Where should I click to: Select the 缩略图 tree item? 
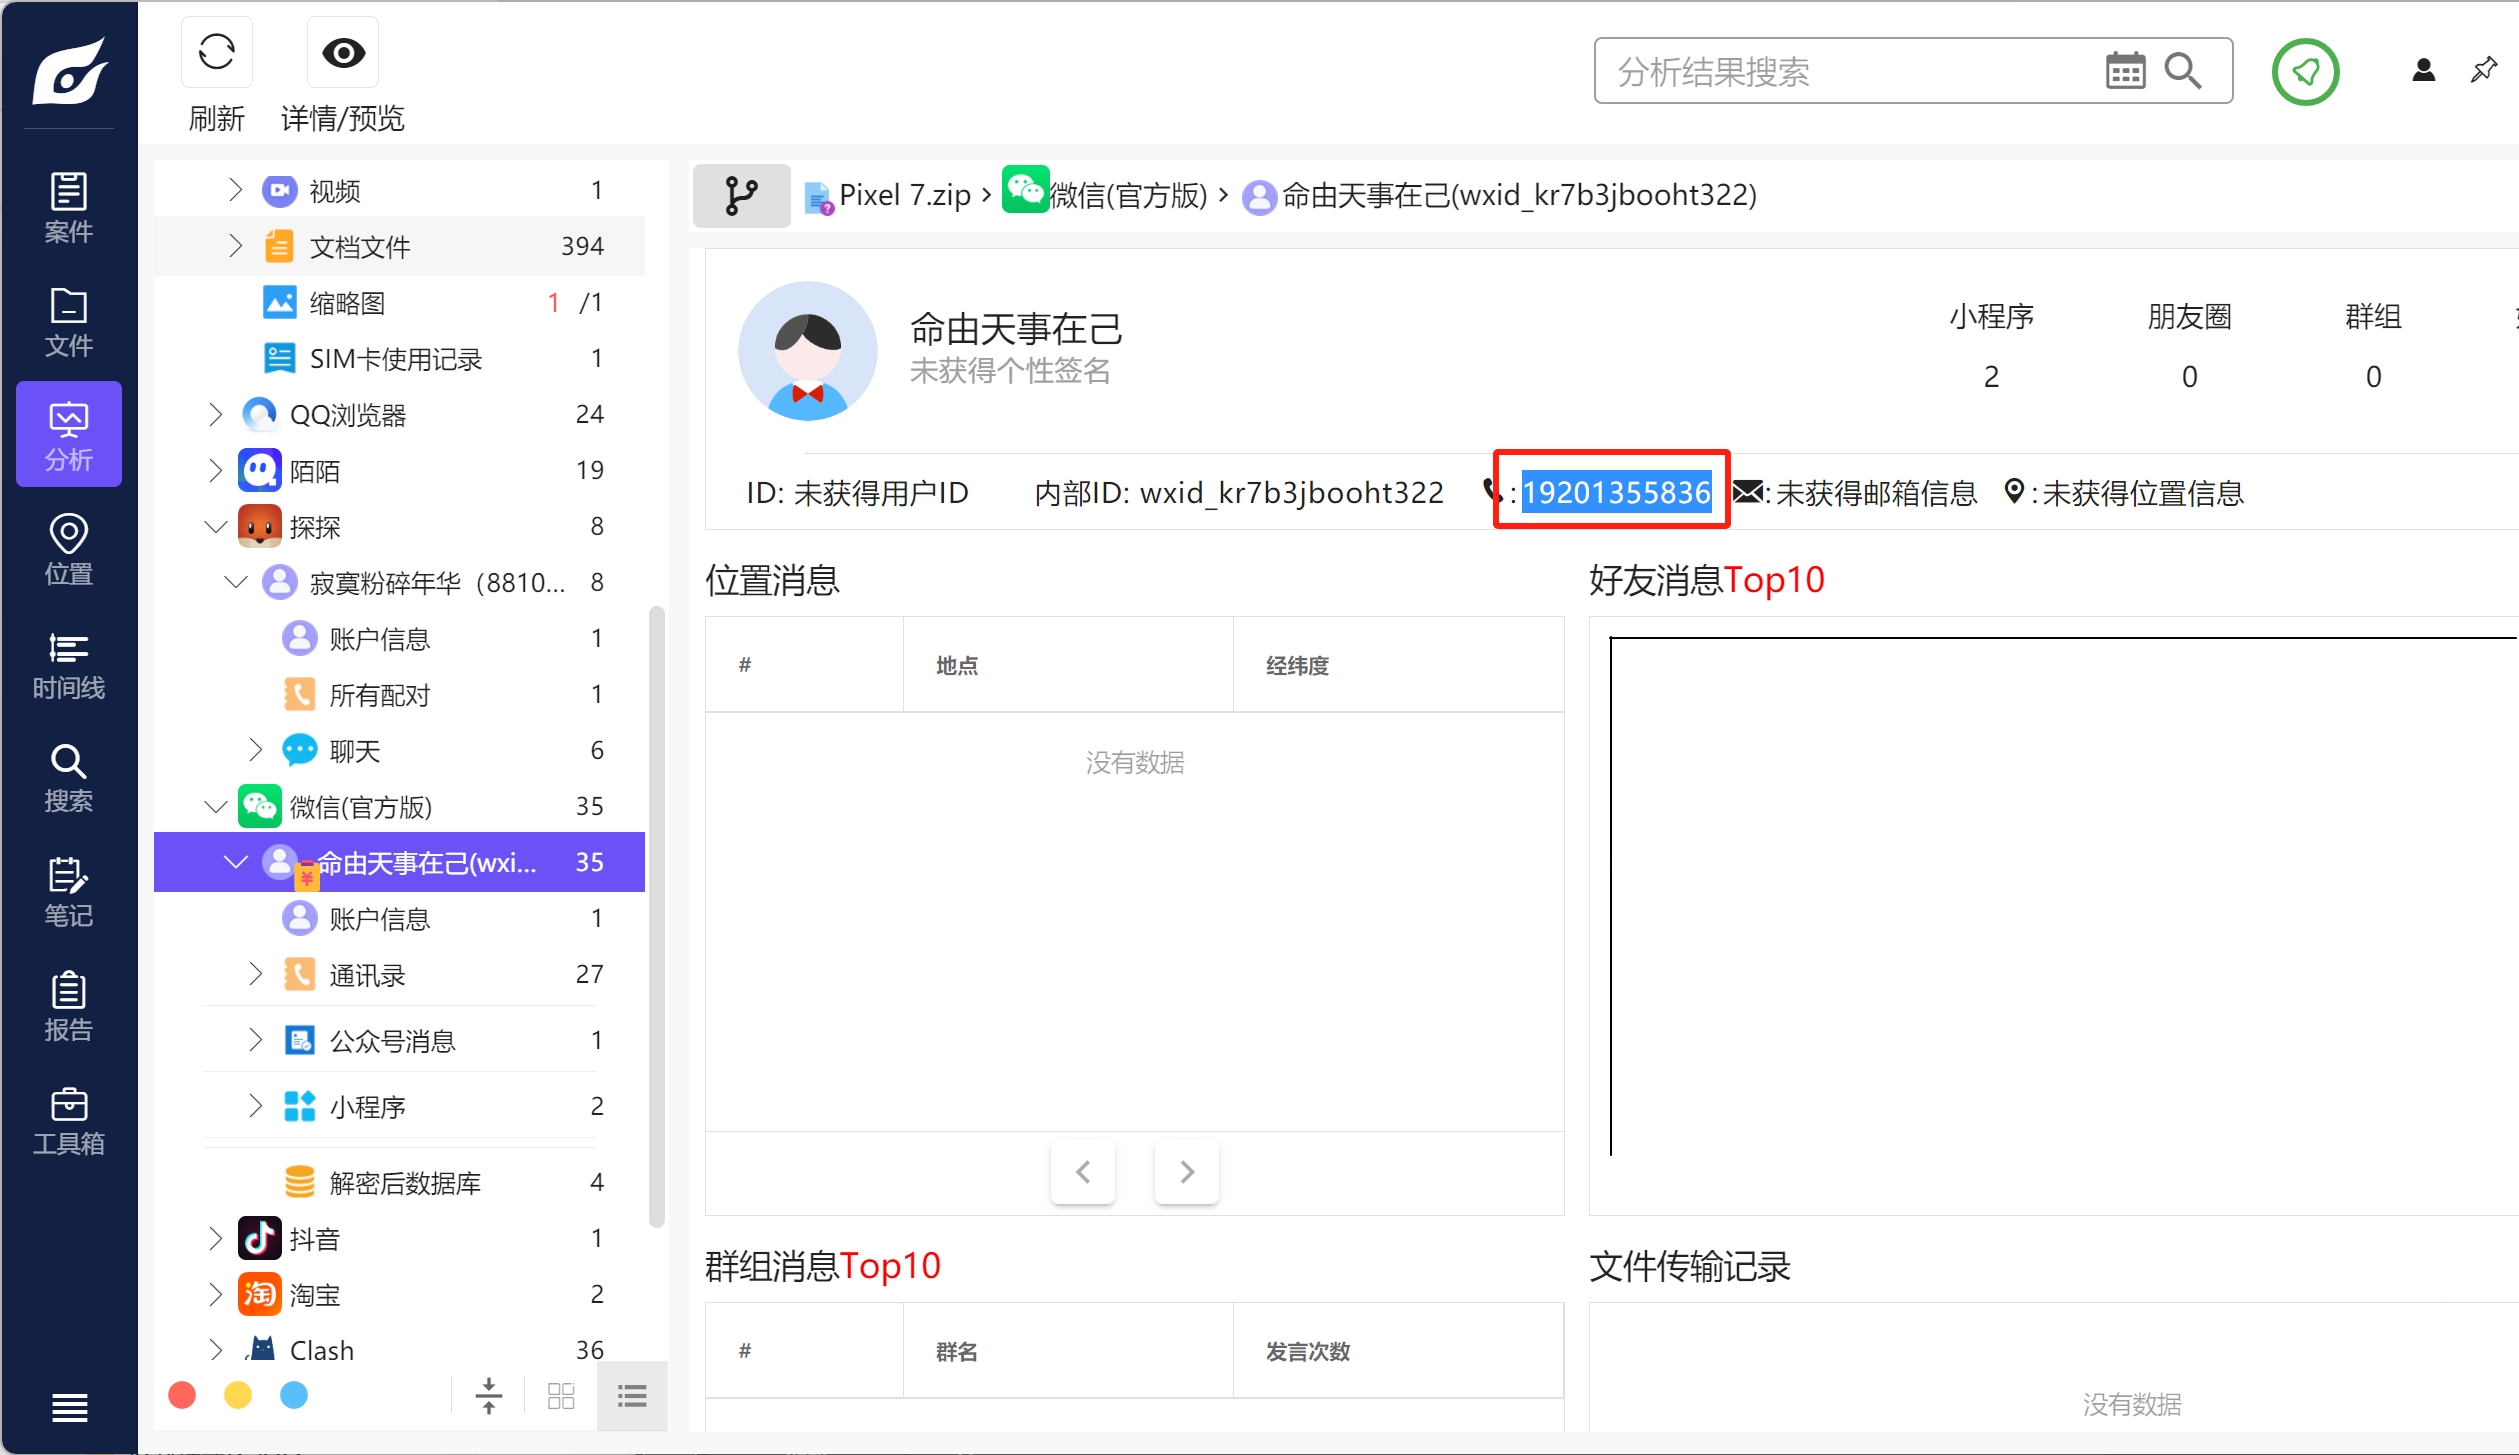click(x=400, y=302)
